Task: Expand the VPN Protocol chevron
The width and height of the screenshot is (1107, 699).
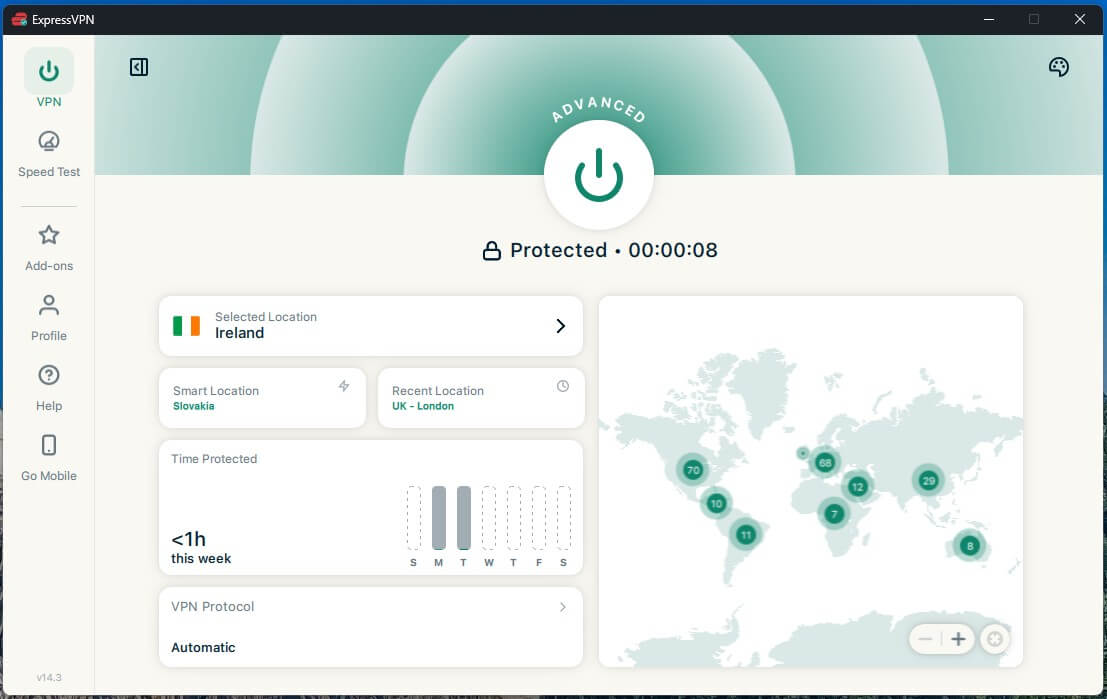Action: pos(563,607)
